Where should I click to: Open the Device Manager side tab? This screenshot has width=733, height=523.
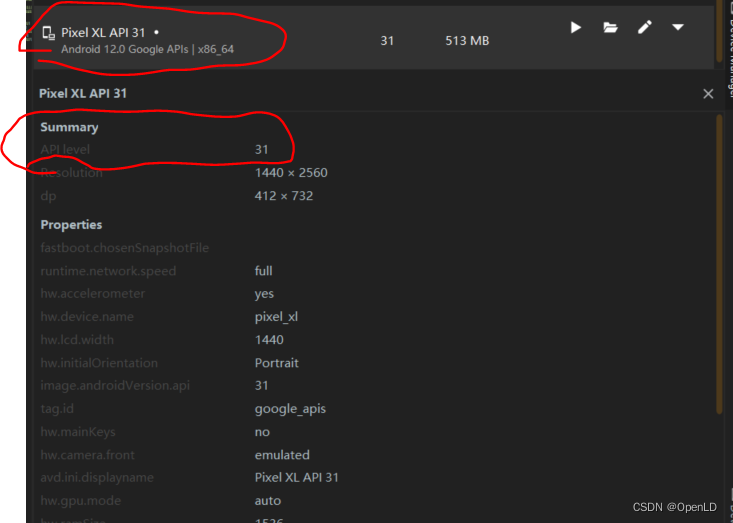pyautogui.click(x=730, y=51)
